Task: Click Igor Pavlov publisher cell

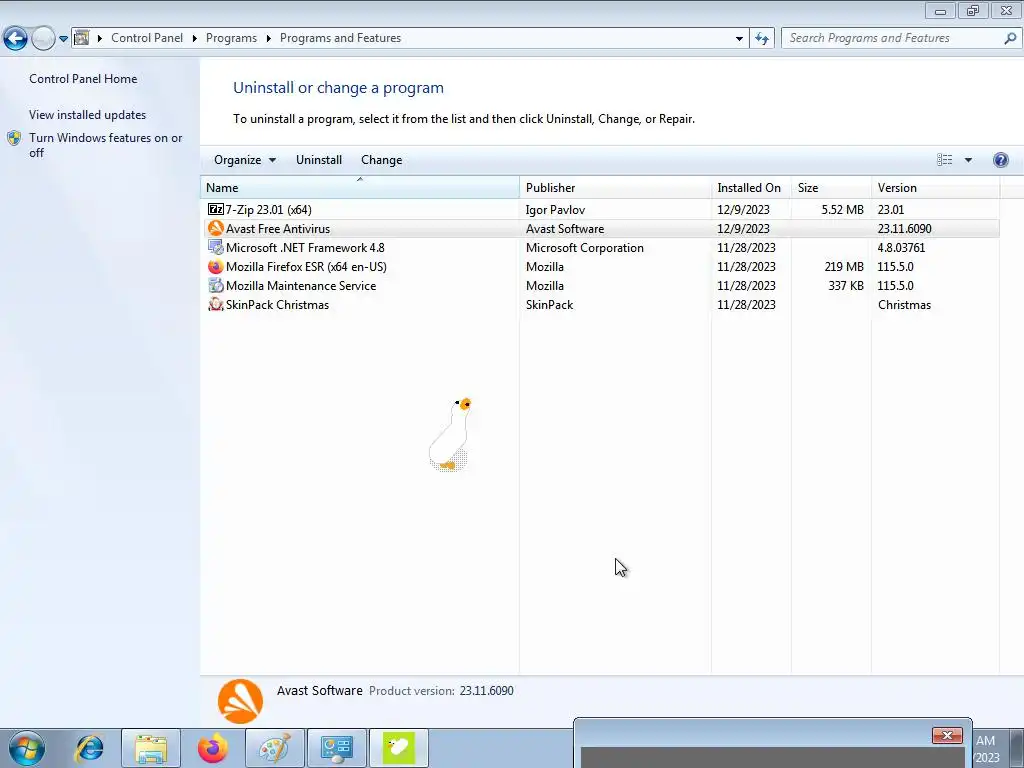Action: click(555, 210)
